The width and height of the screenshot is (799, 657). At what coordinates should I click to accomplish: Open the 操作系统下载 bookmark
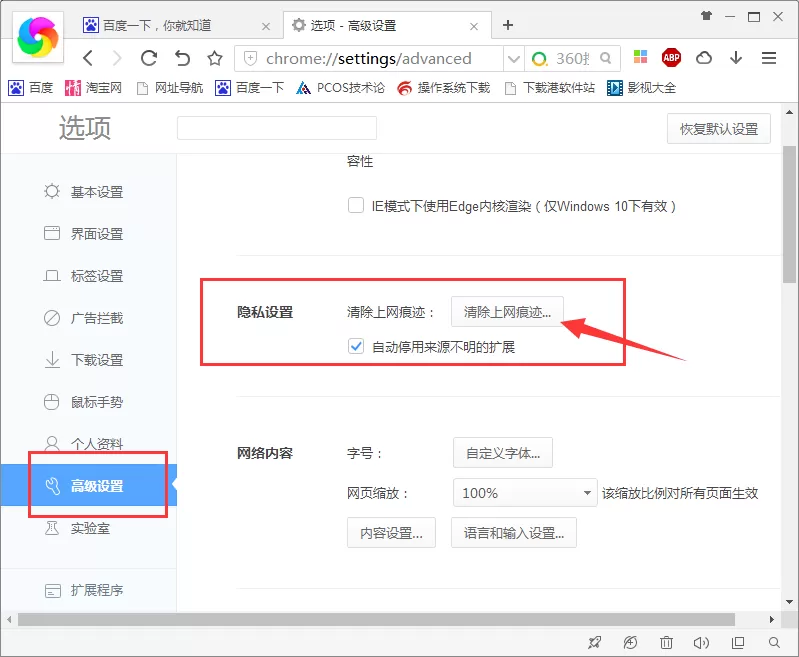(443, 88)
